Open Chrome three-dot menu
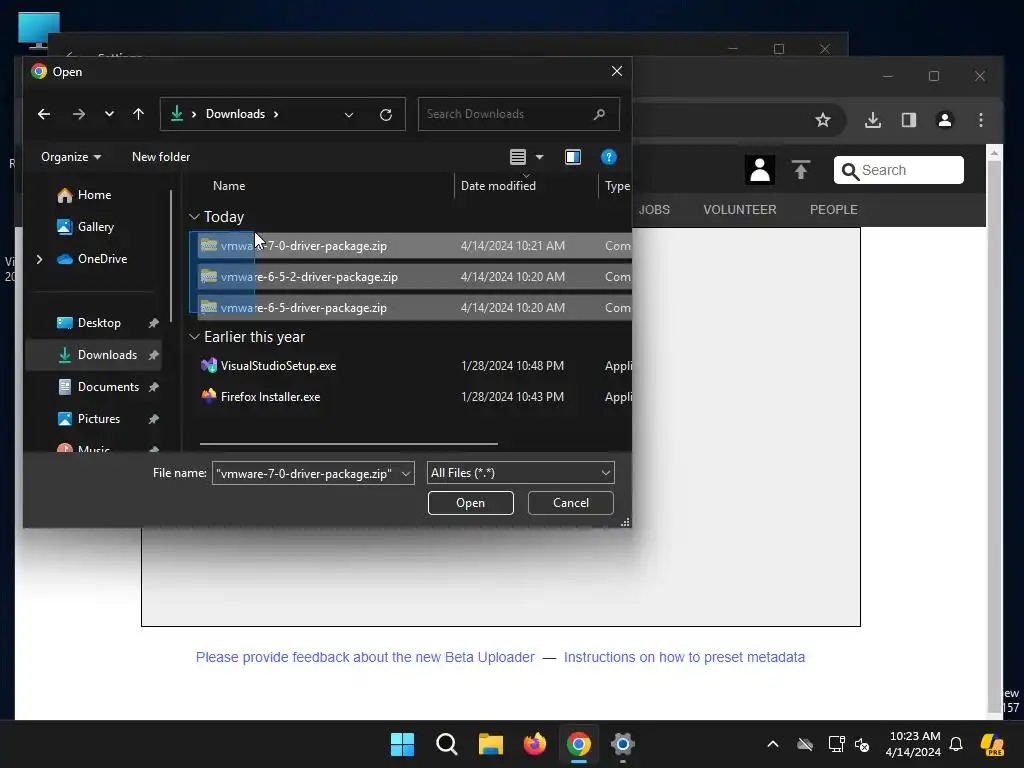Image resolution: width=1024 pixels, height=768 pixels. click(981, 120)
